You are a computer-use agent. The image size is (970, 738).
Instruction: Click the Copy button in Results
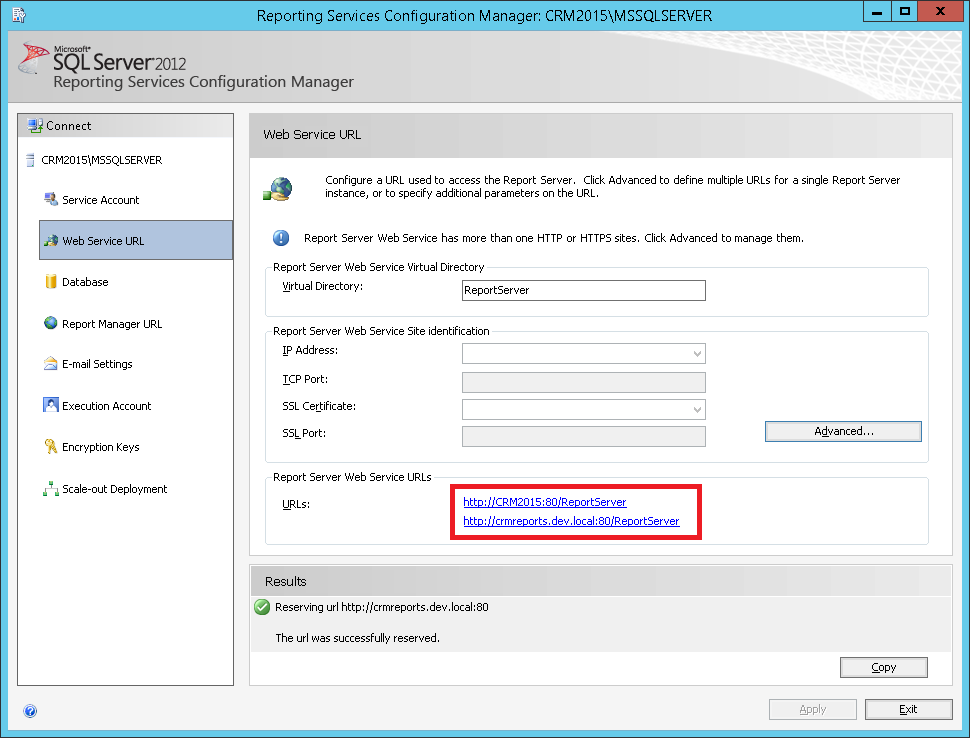[x=882, y=667]
